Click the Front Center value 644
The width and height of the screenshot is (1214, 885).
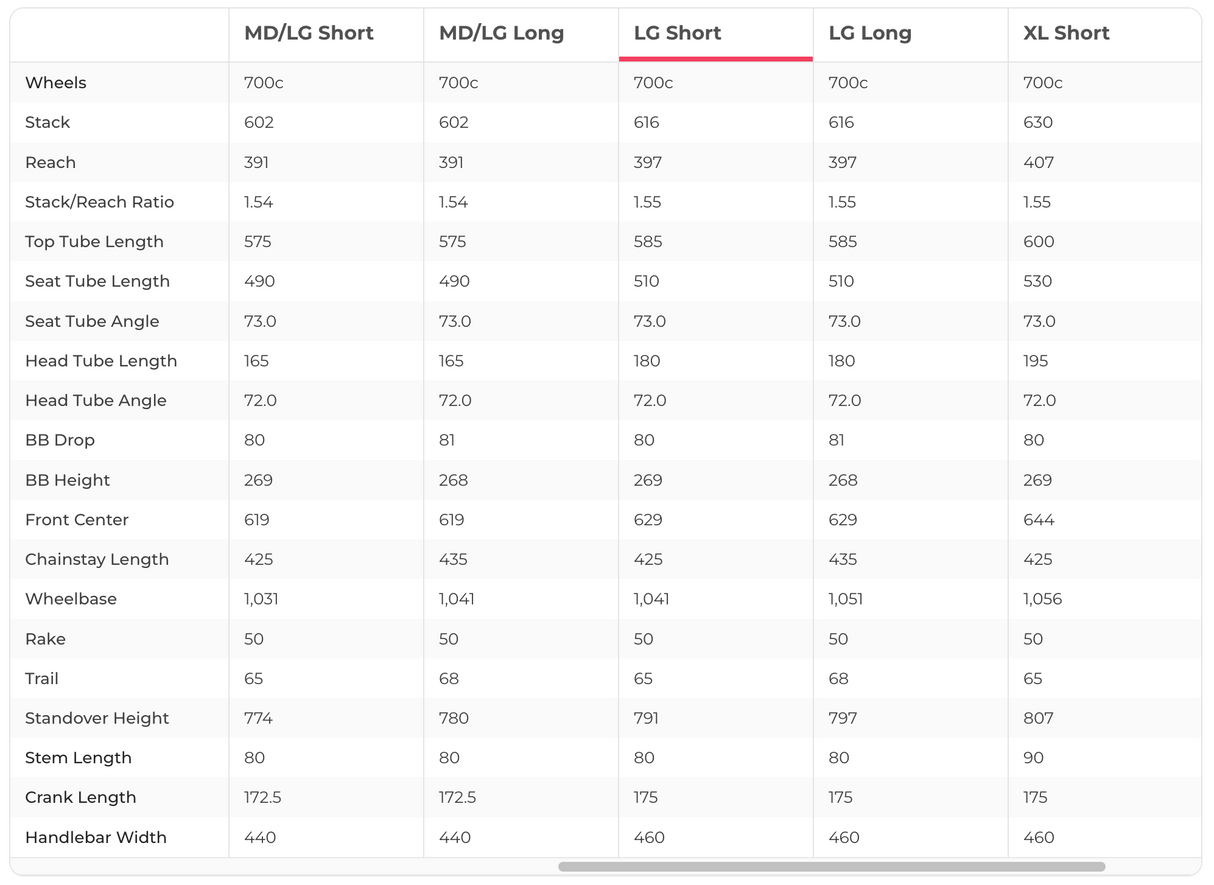[1039, 520]
